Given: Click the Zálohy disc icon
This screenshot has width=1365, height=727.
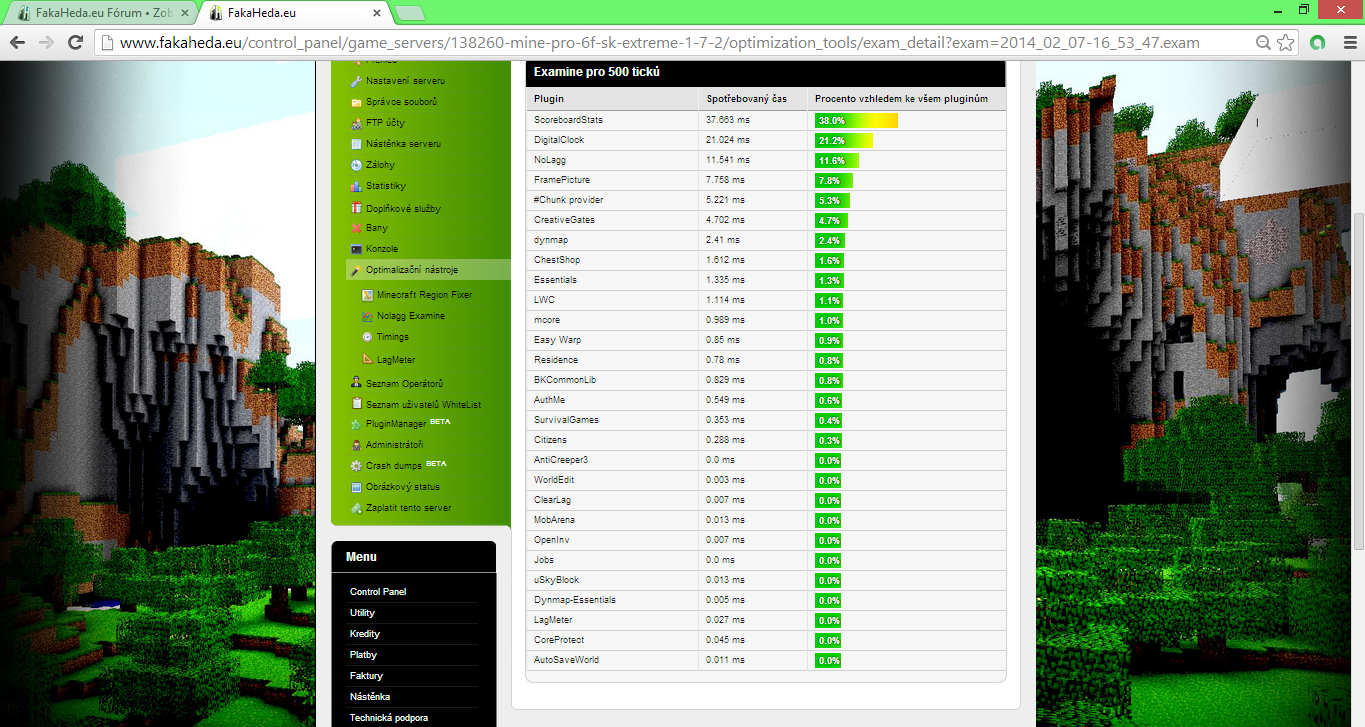Looking at the screenshot, I should tap(356, 165).
